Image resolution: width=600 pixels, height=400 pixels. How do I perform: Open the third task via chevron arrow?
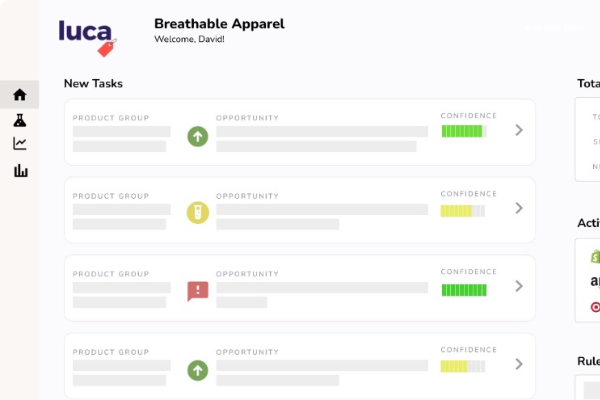tap(518, 286)
